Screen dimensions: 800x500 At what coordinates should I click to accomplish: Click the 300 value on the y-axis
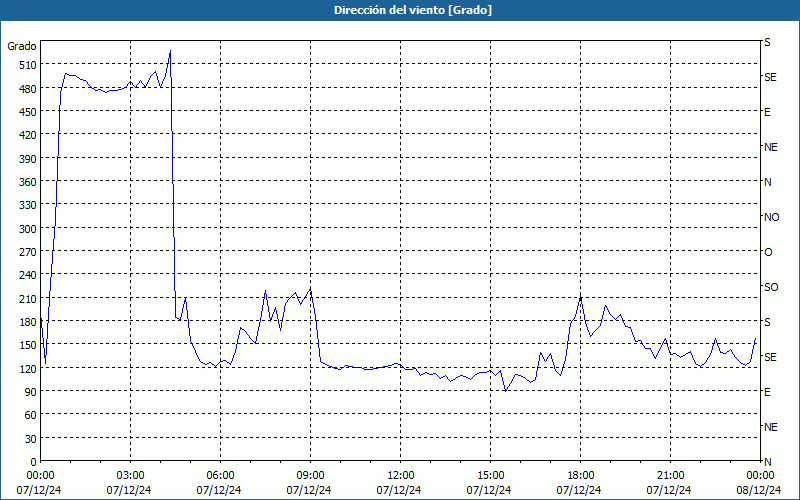tap(28, 229)
